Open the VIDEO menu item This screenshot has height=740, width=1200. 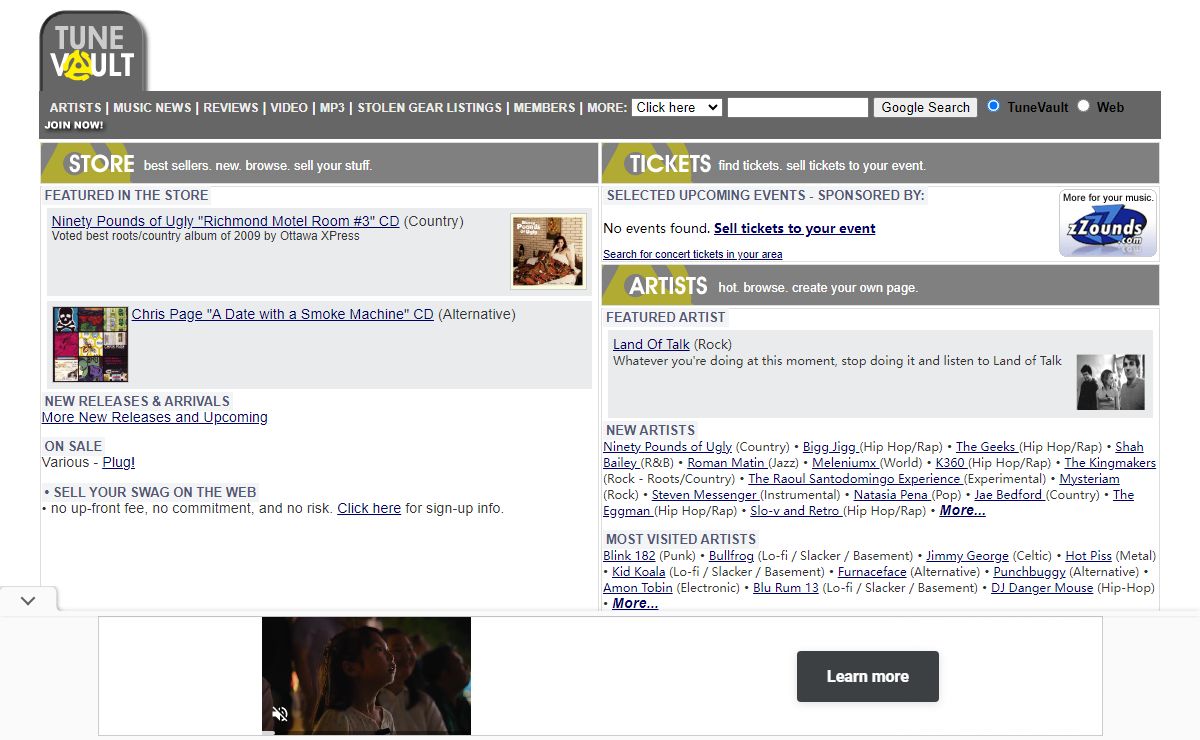point(289,108)
